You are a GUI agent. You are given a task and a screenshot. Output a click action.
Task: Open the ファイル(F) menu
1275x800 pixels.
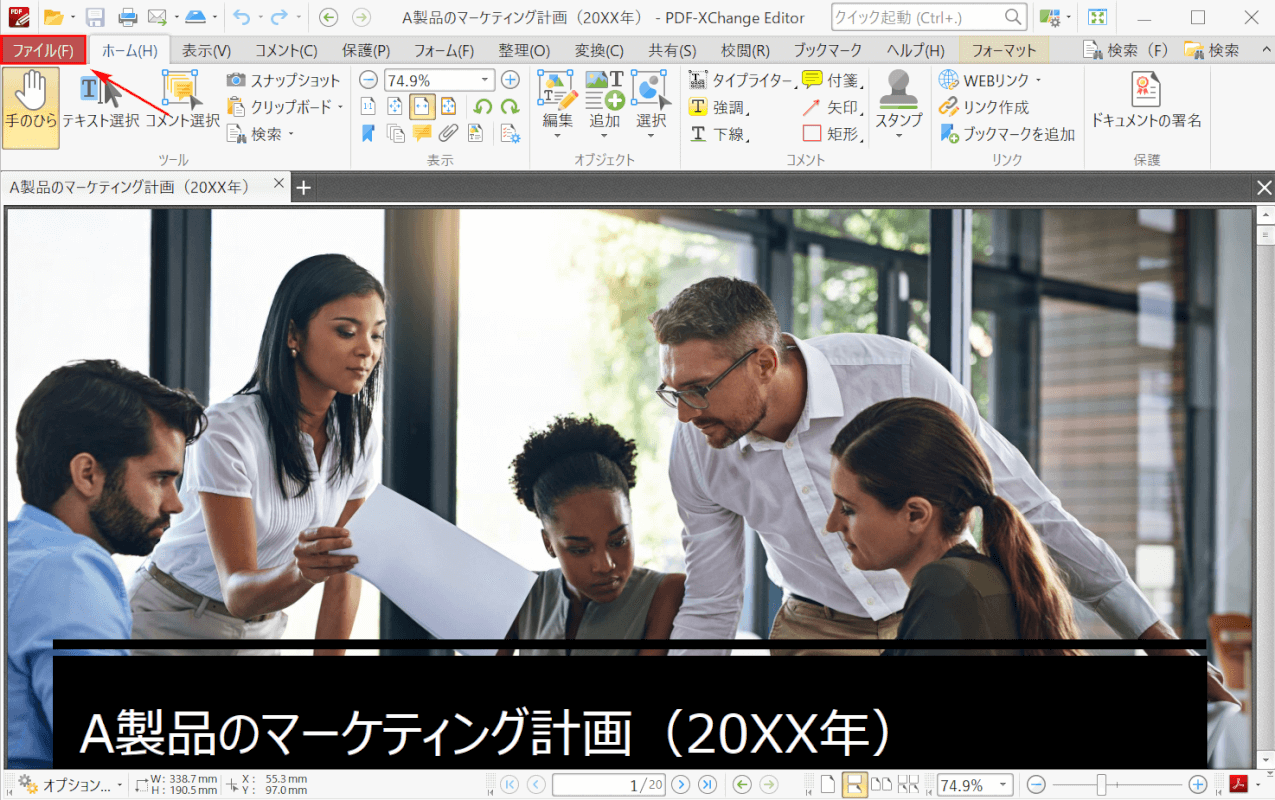43,50
